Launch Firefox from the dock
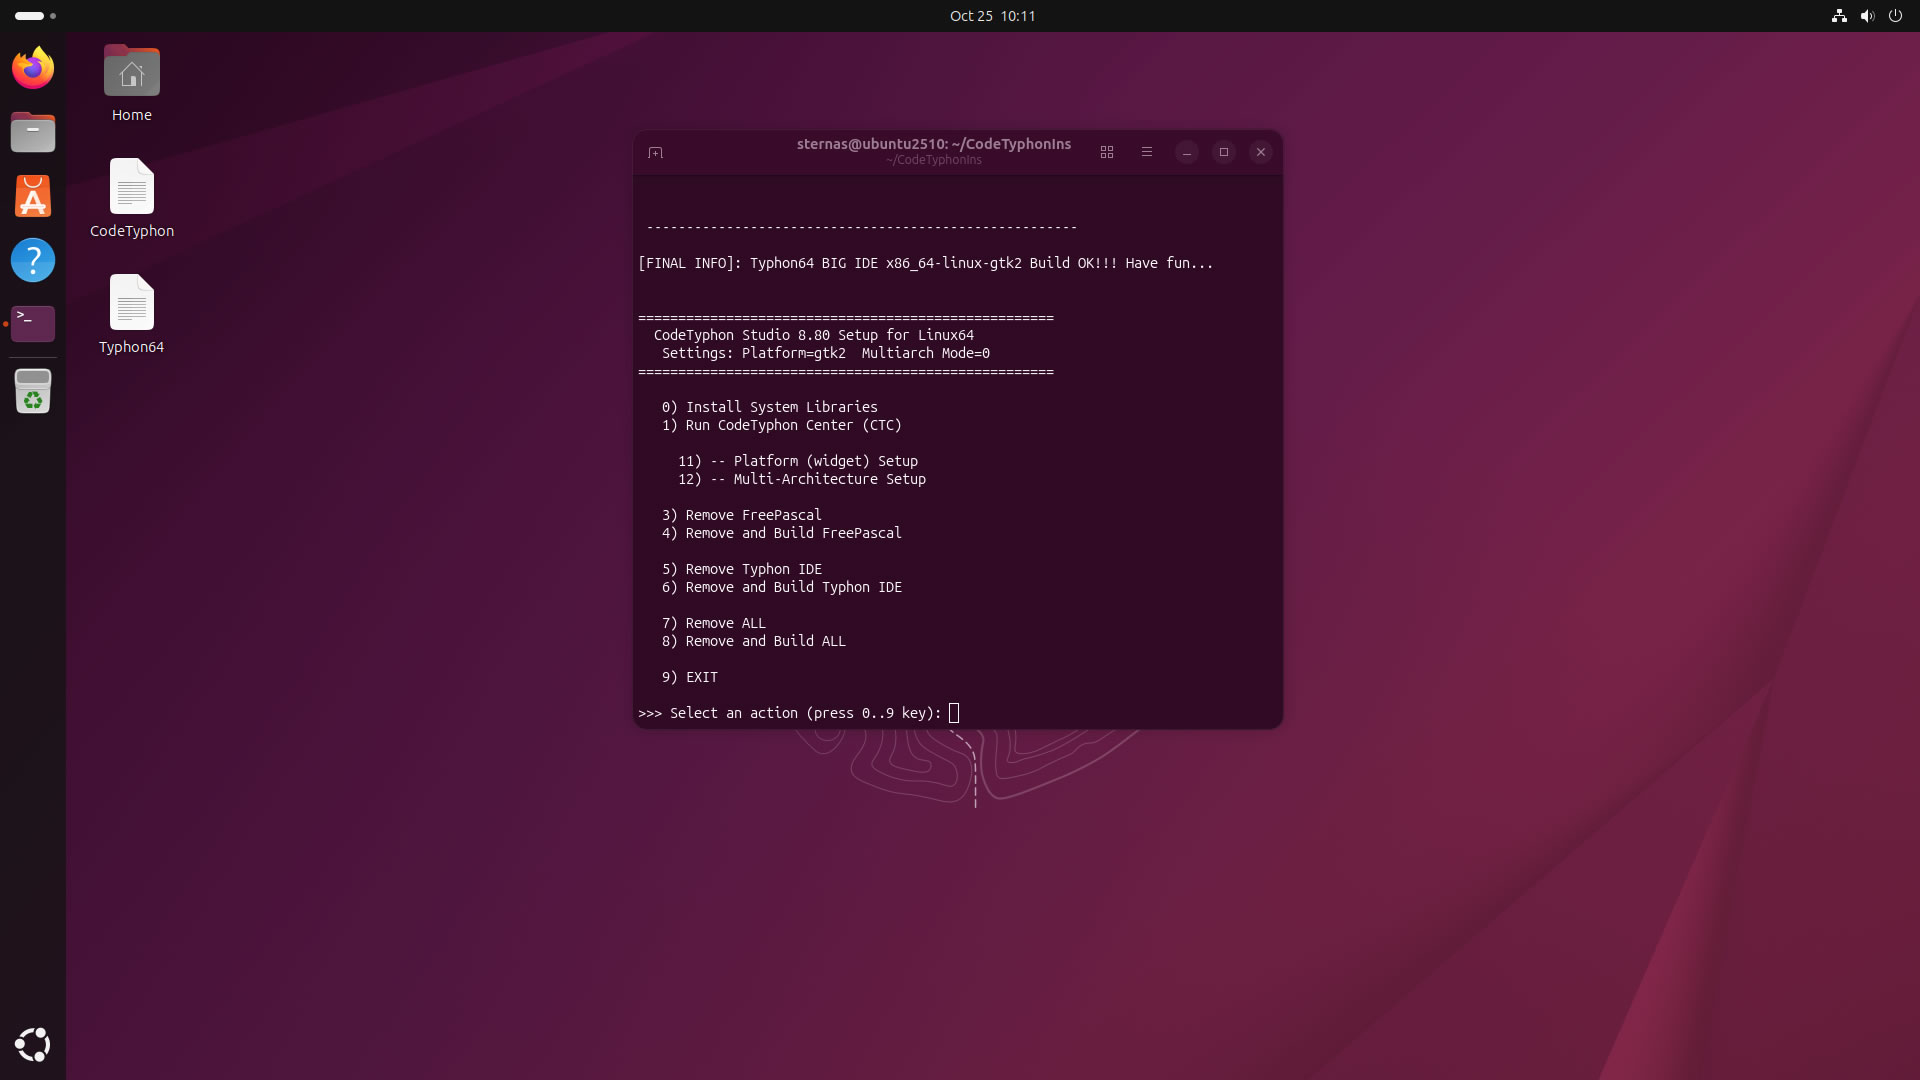This screenshot has width=1920, height=1080. 33,68
